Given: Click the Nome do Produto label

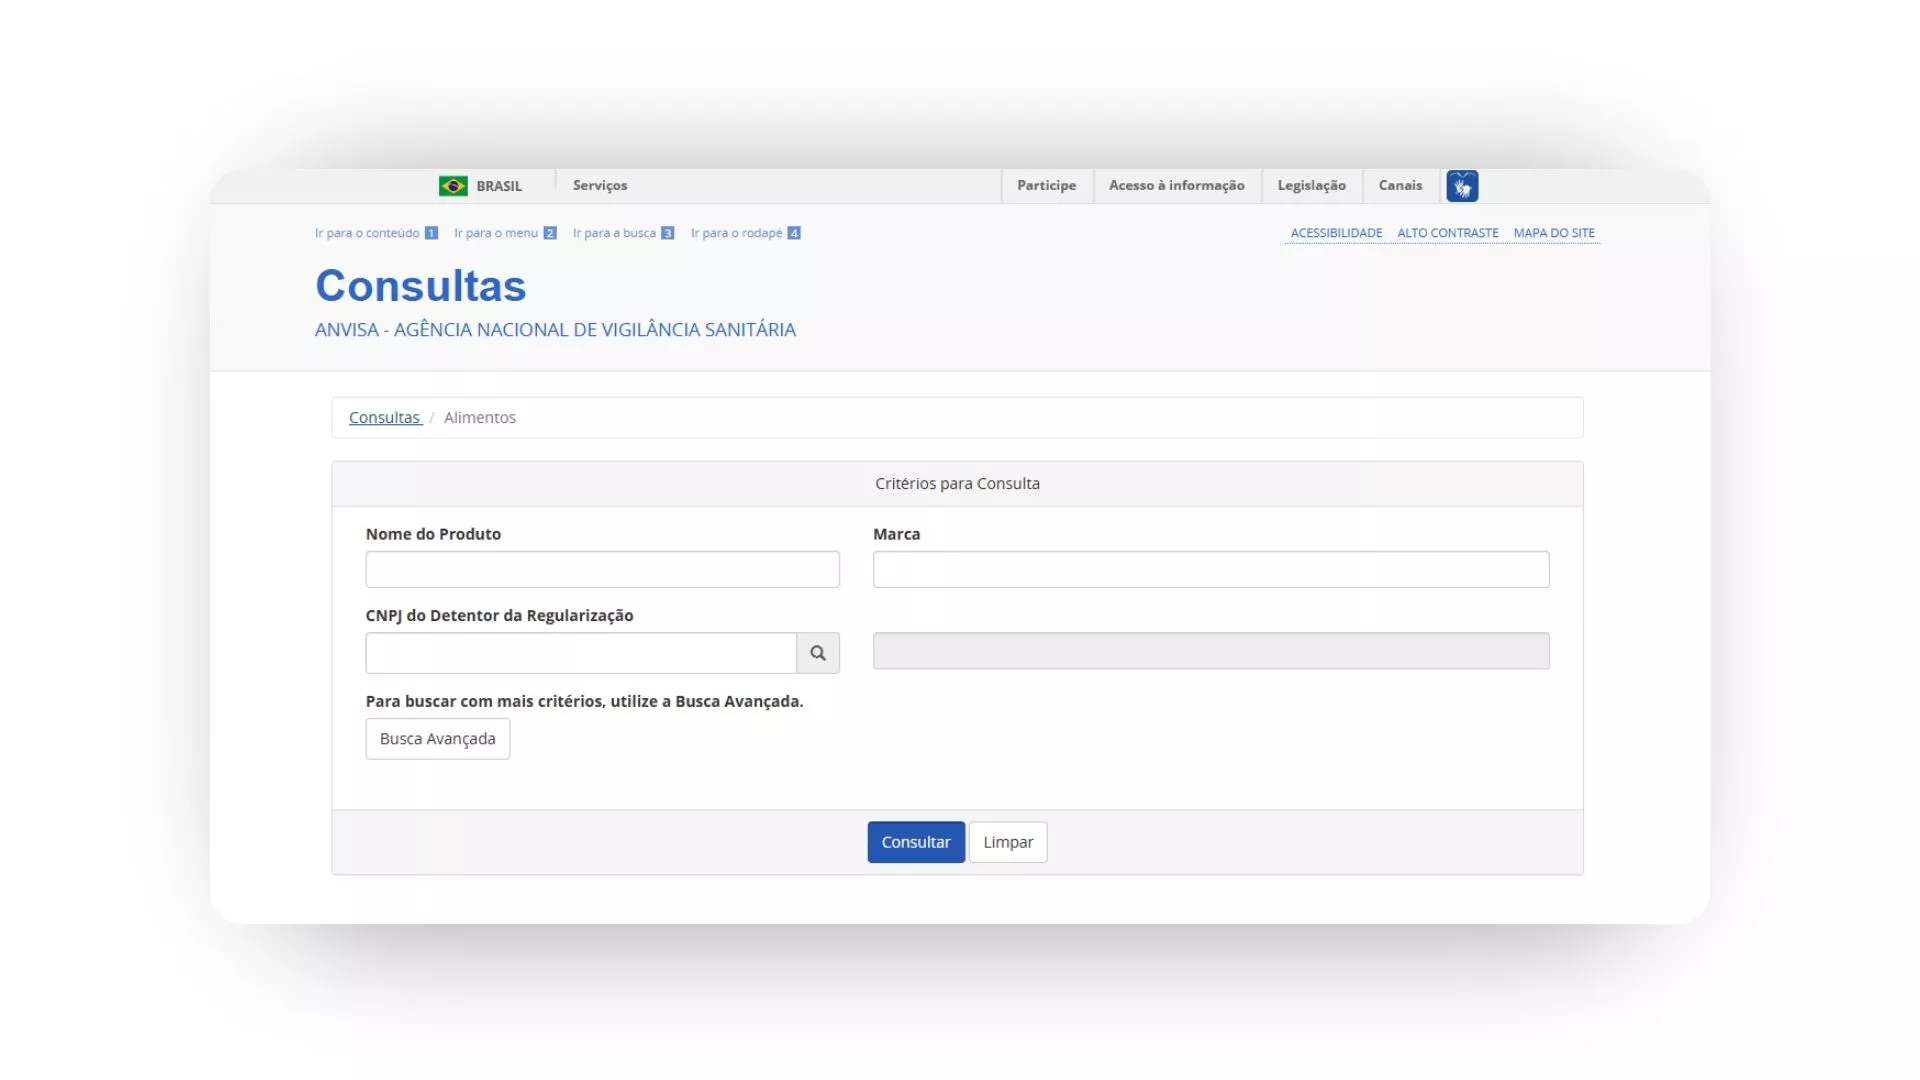Looking at the screenshot, I should 433,534.
